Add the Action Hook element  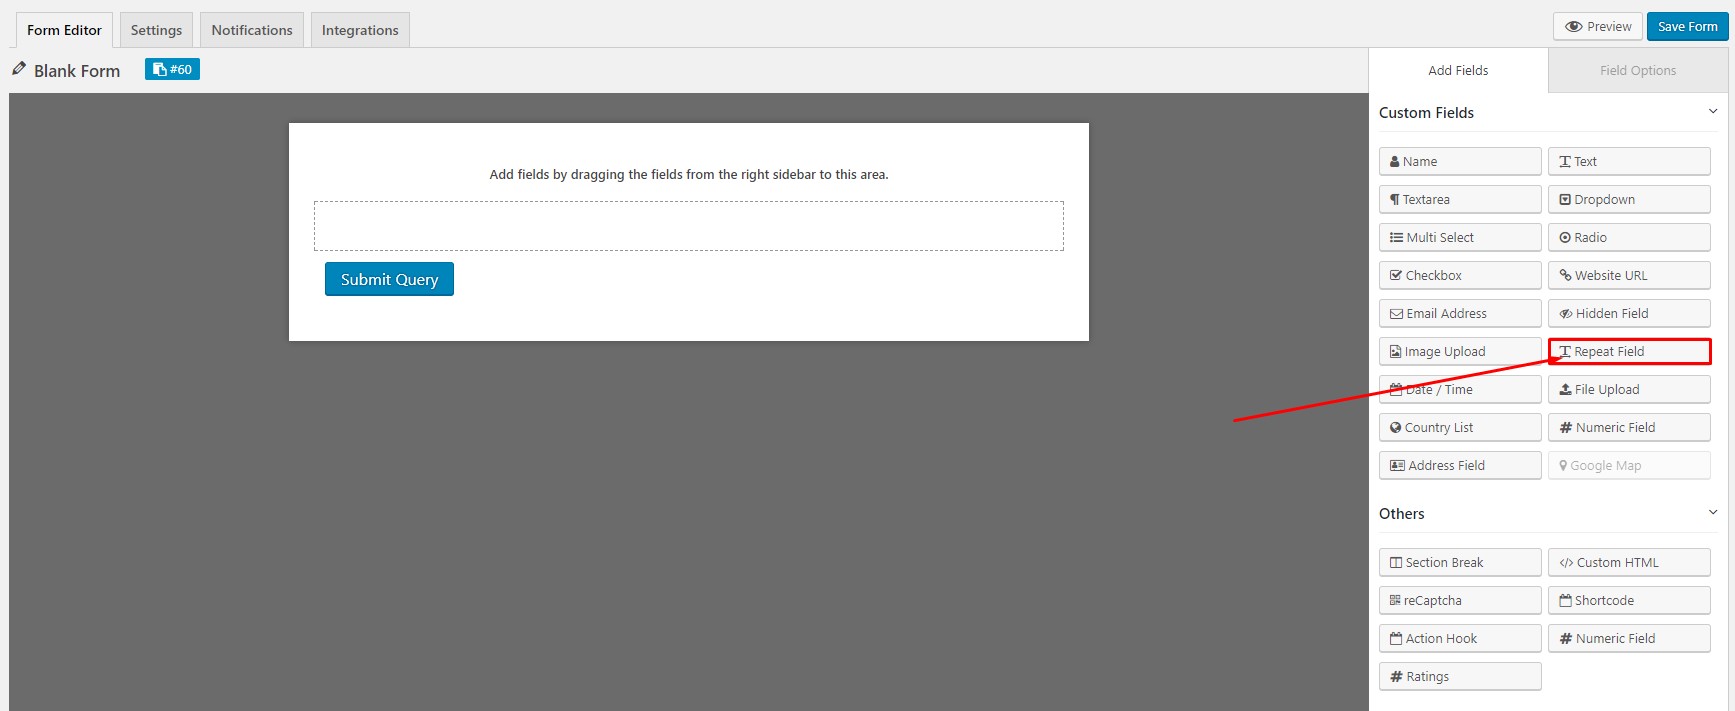1460,638
